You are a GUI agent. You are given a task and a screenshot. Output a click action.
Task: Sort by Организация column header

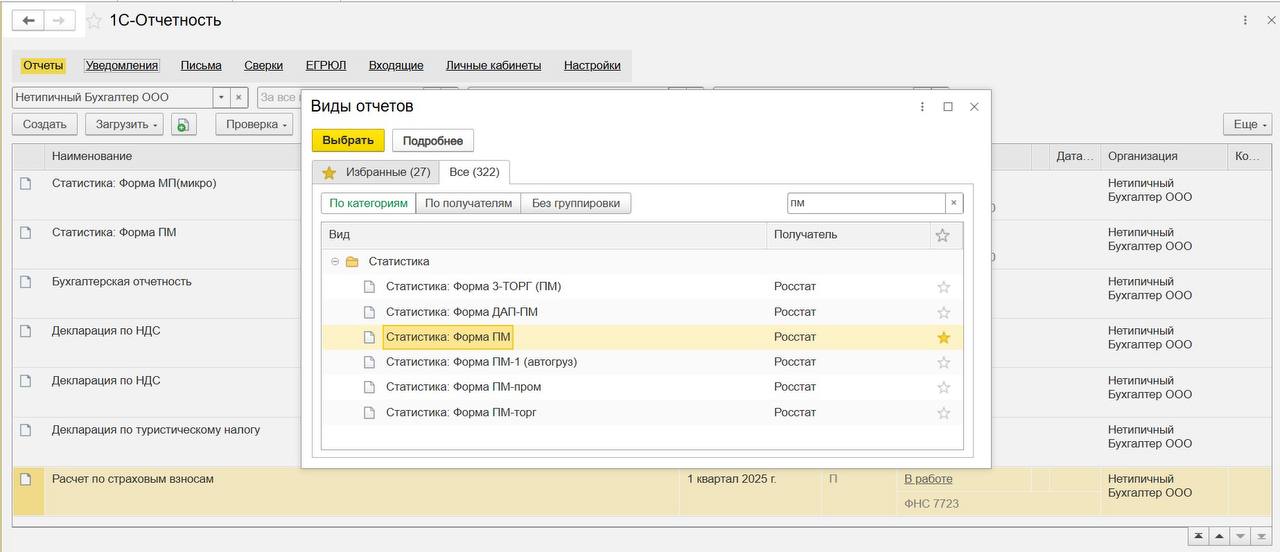1163,157
